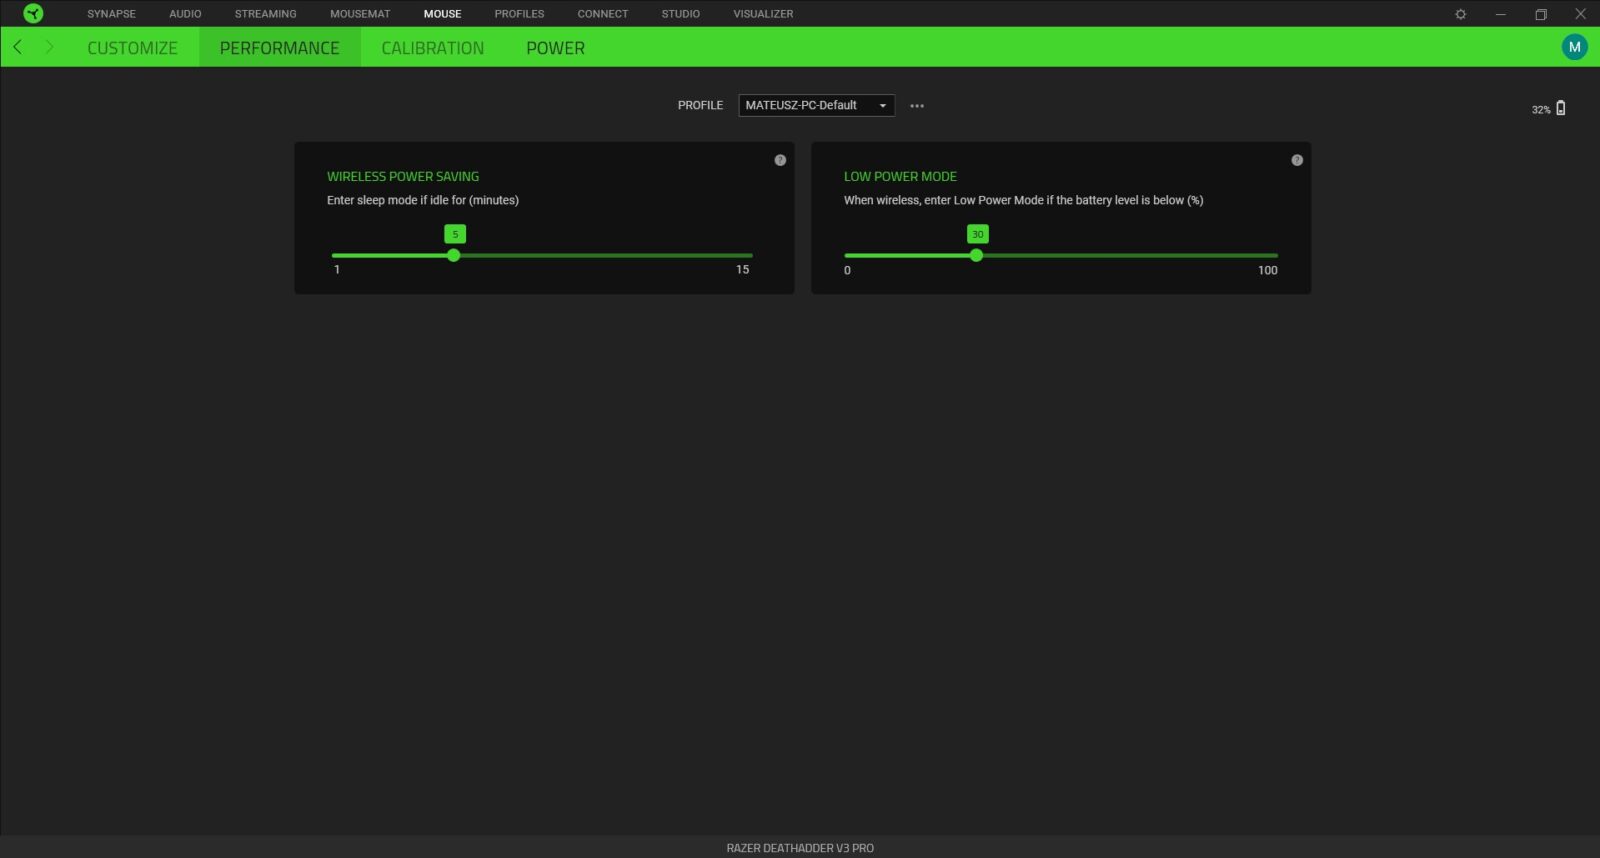The height and width of the screenshot is (858, 1600).
Task: Open the Mousemat section
Action: [x=360, y=14]
